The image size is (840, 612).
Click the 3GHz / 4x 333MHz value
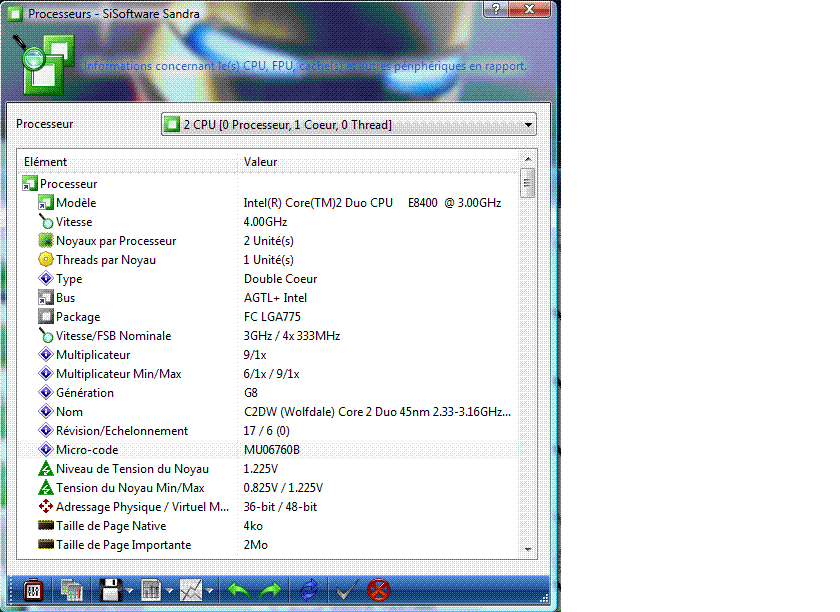coord(292,336)
